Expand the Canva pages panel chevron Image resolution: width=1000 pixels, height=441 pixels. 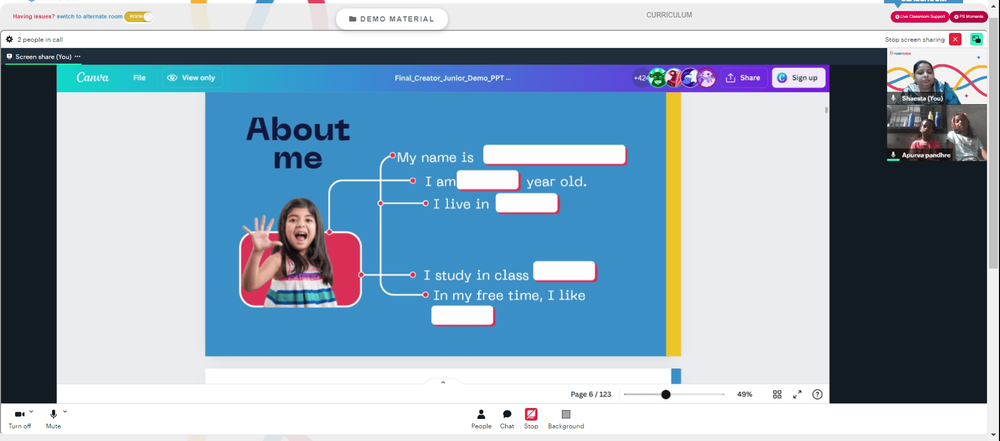pyautogui.click(x=443, y=382)
